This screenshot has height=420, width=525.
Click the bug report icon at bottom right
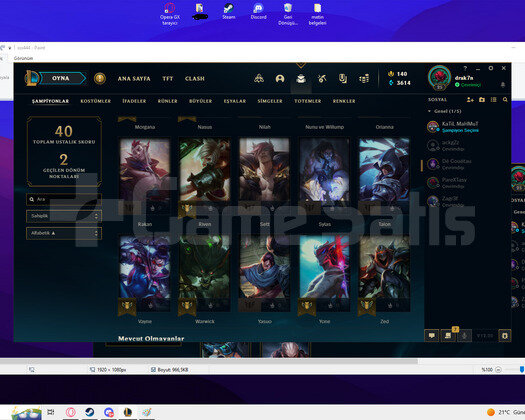(505, 335)
